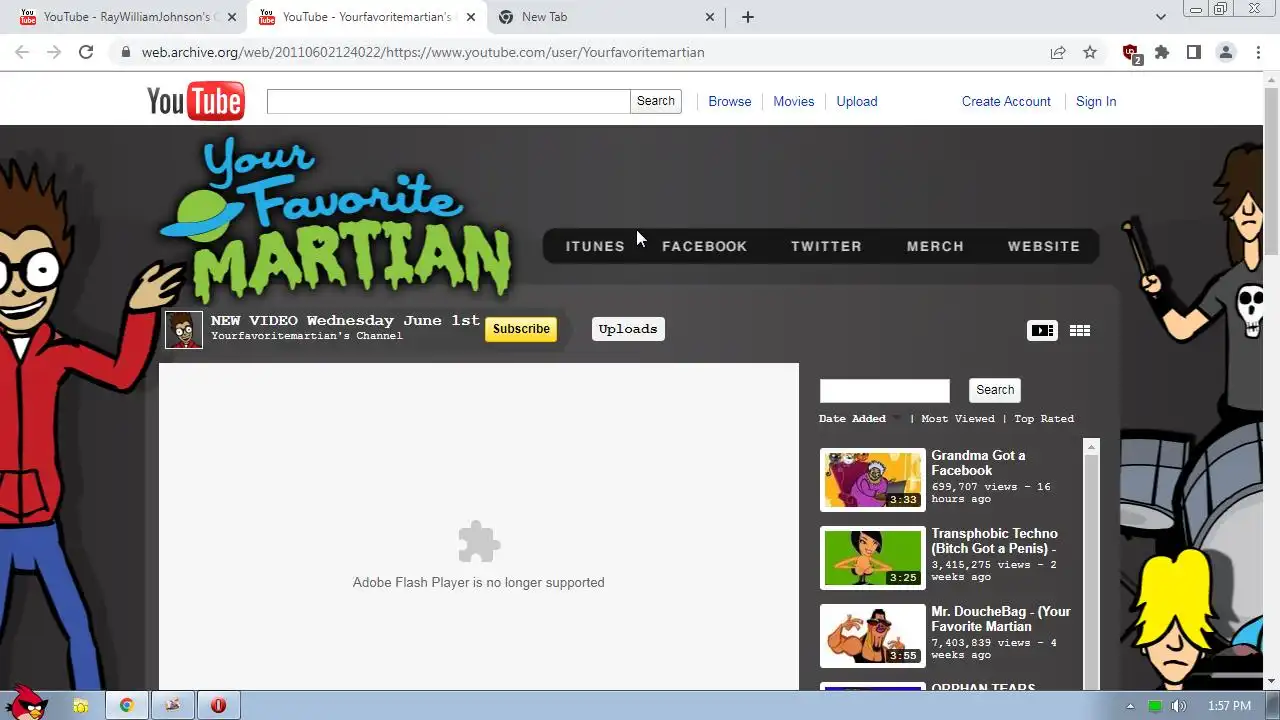Click the Sign In link
This screenshot has height=720, width=1280.
pyautogui.click(x=1096, y=101)
